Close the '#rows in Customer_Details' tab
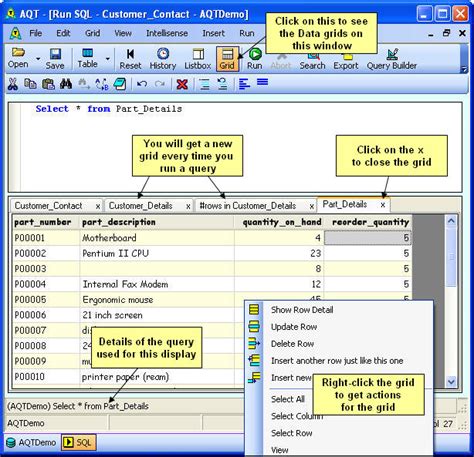The image size is (474, 457). [312, 207]
